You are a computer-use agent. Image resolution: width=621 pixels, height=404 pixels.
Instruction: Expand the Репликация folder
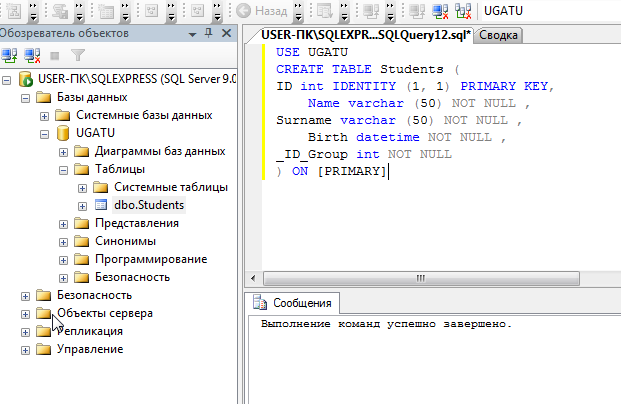[25, 332]
